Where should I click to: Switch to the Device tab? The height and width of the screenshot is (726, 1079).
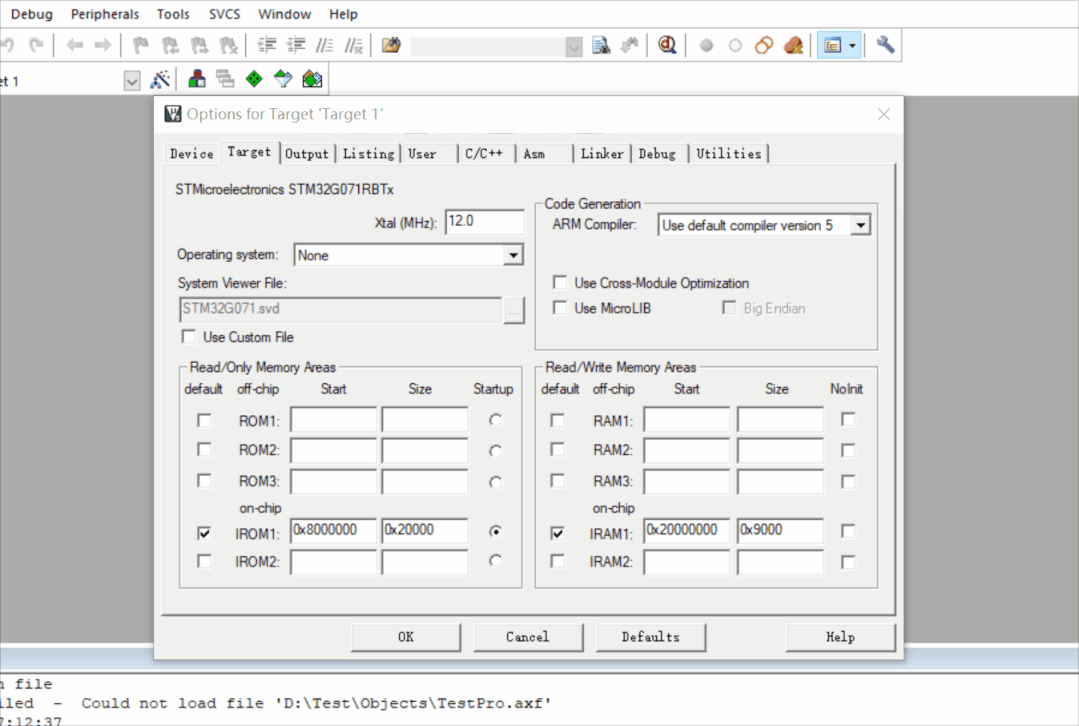coord(191,153)
